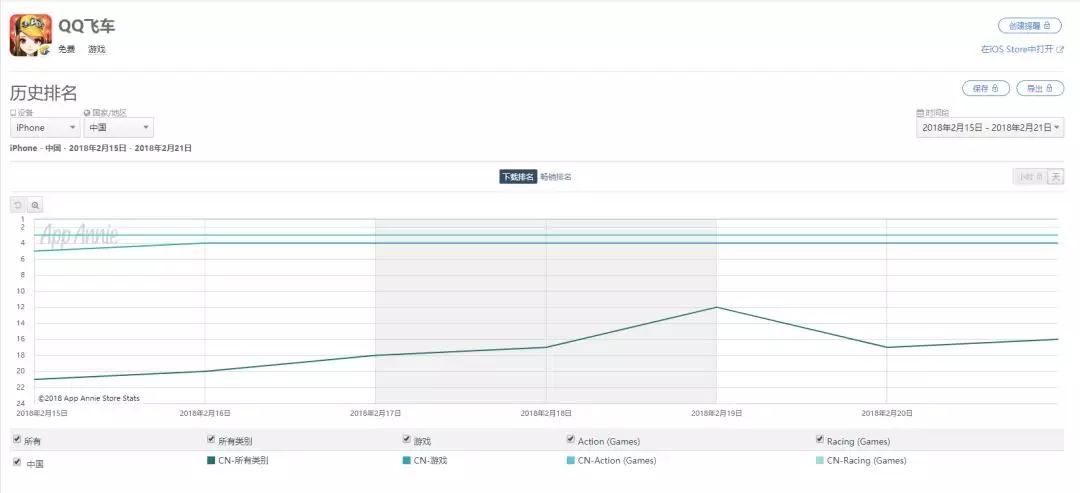Click the peak data point on Feb 19

tap(716, 307)
